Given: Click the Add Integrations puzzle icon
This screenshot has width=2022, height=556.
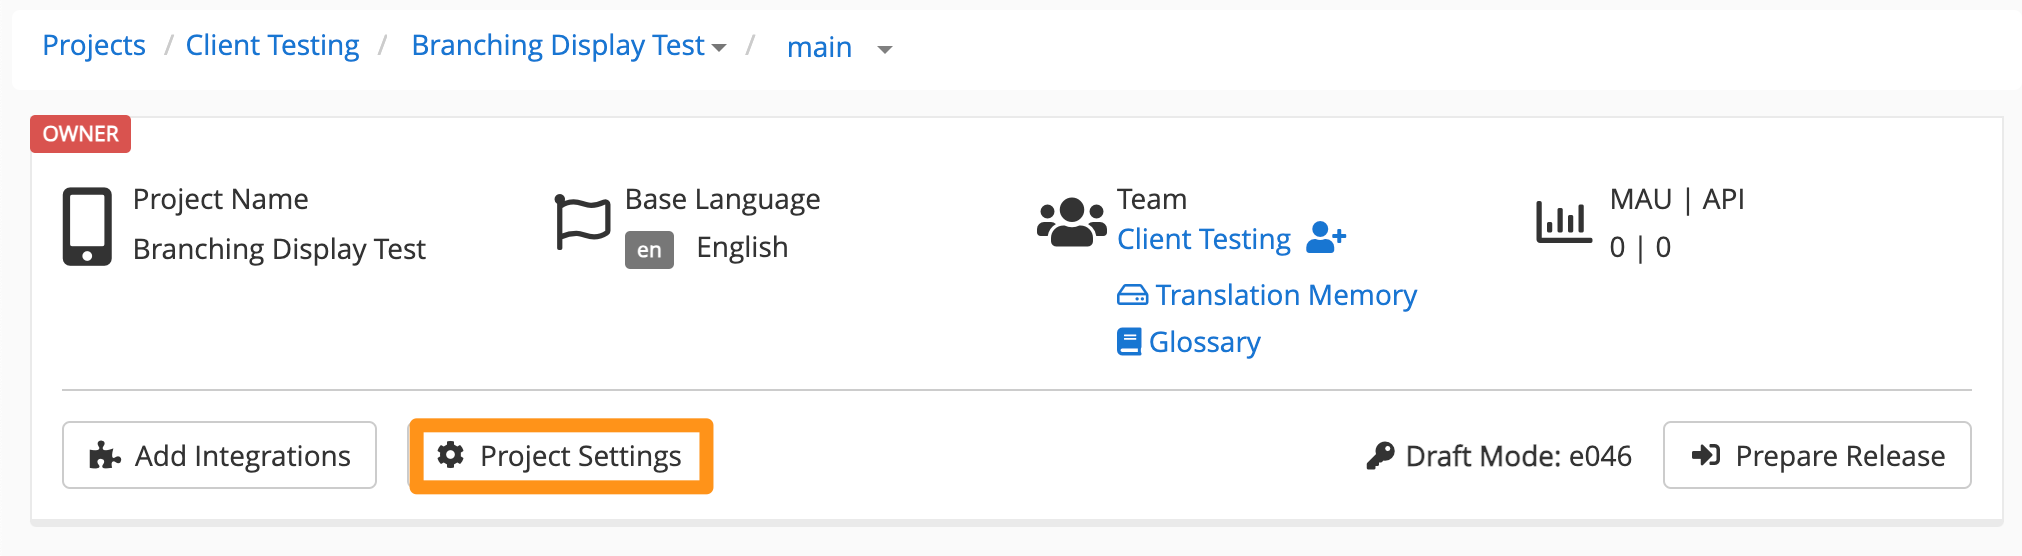Looking at the screenshot, I should pyautogui.click(x=105, y=456).
